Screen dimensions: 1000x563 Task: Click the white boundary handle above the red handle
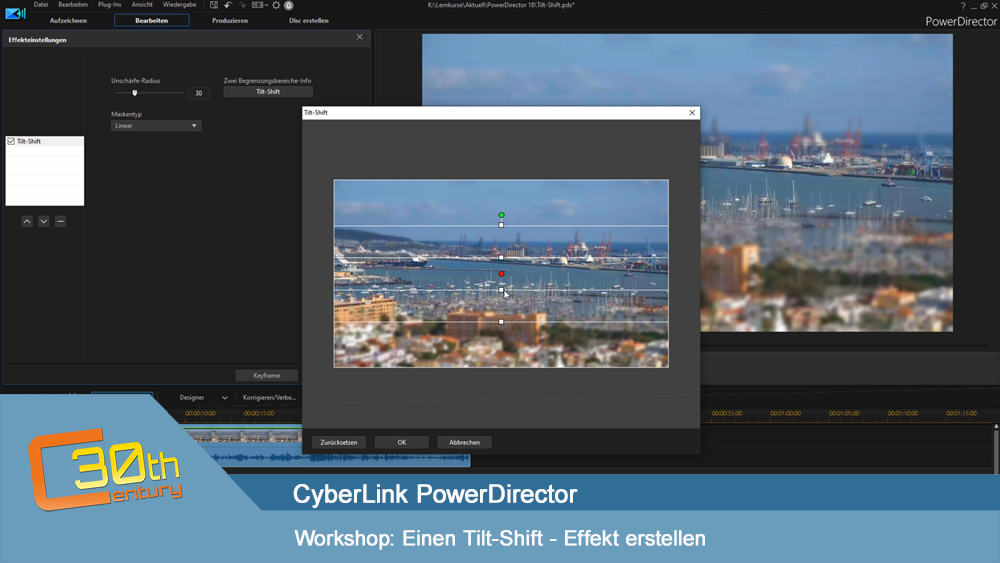[x=501, y=258]
